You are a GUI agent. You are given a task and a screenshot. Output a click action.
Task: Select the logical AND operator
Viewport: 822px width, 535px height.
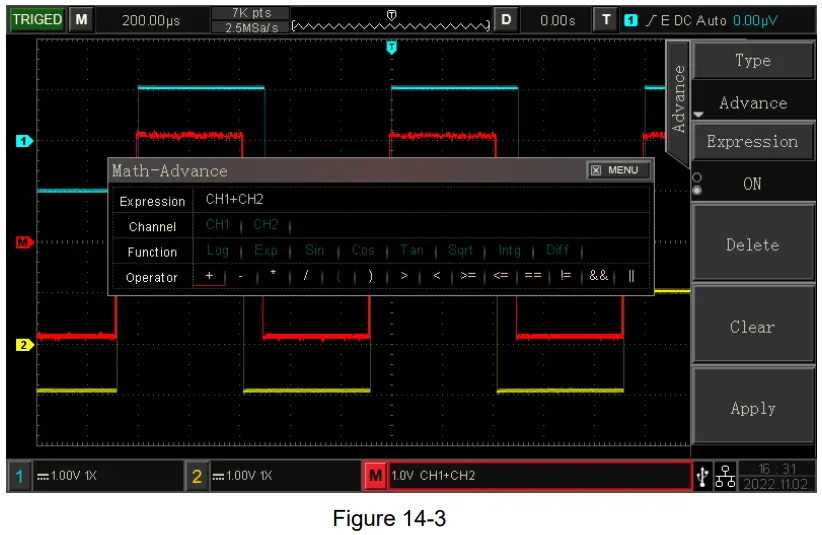(598, 276)
